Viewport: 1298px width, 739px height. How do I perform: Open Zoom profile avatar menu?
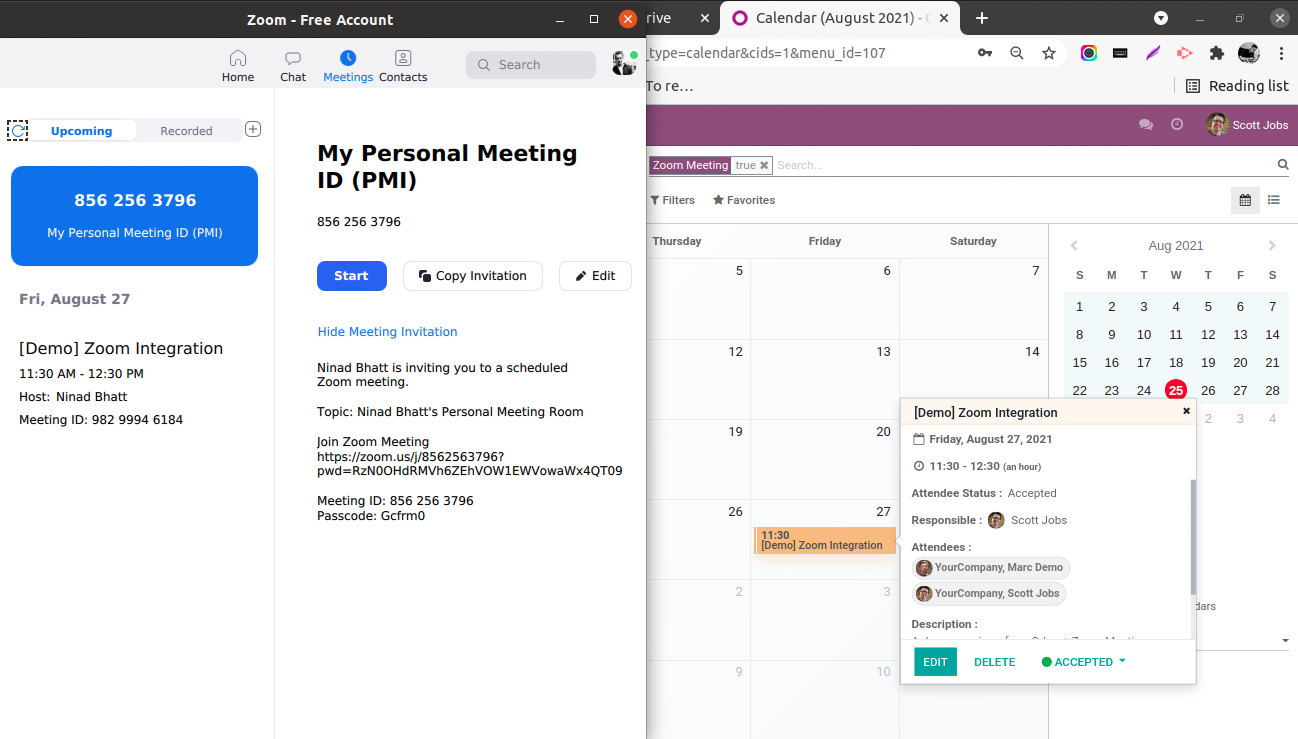click(624, 63)
